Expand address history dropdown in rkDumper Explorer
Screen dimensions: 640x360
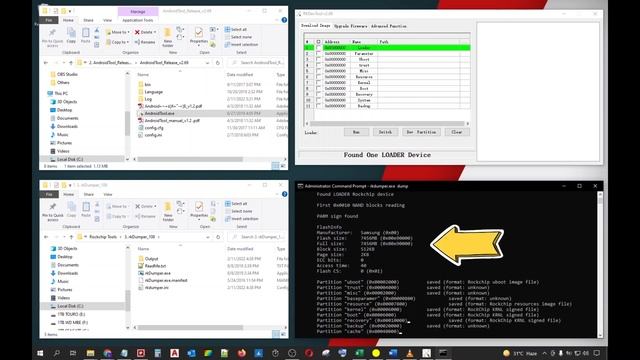tap(208, 237)
